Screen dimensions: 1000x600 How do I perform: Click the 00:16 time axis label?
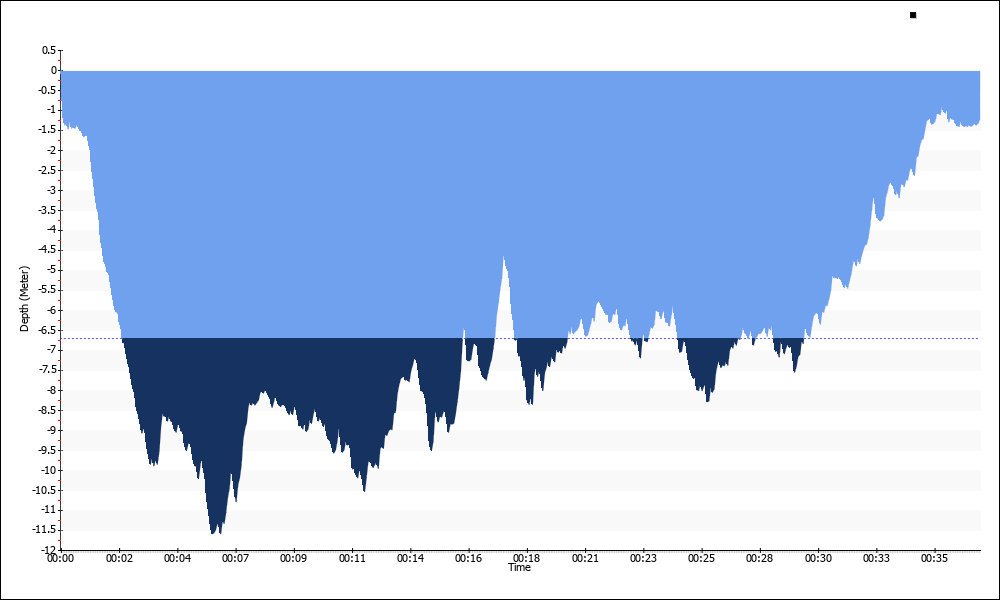pyautogui.click(x=468, y=559)
